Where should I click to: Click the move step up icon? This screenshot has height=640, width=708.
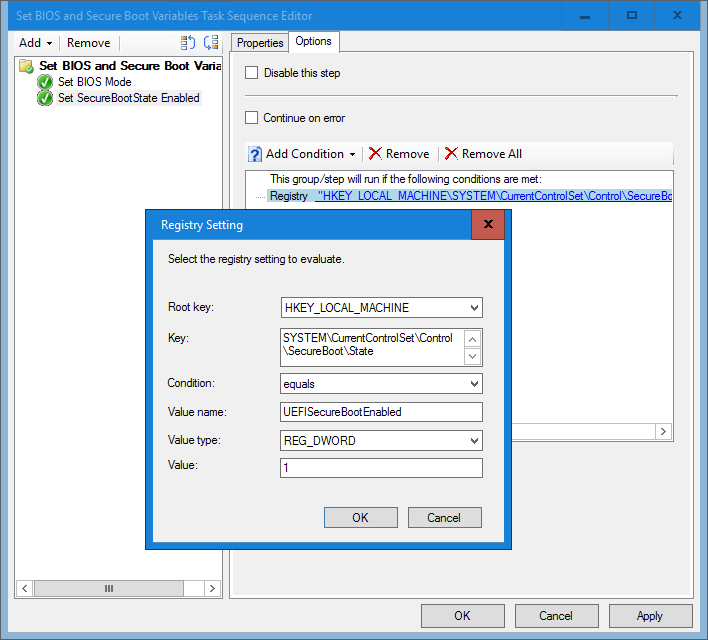[188, 42]
